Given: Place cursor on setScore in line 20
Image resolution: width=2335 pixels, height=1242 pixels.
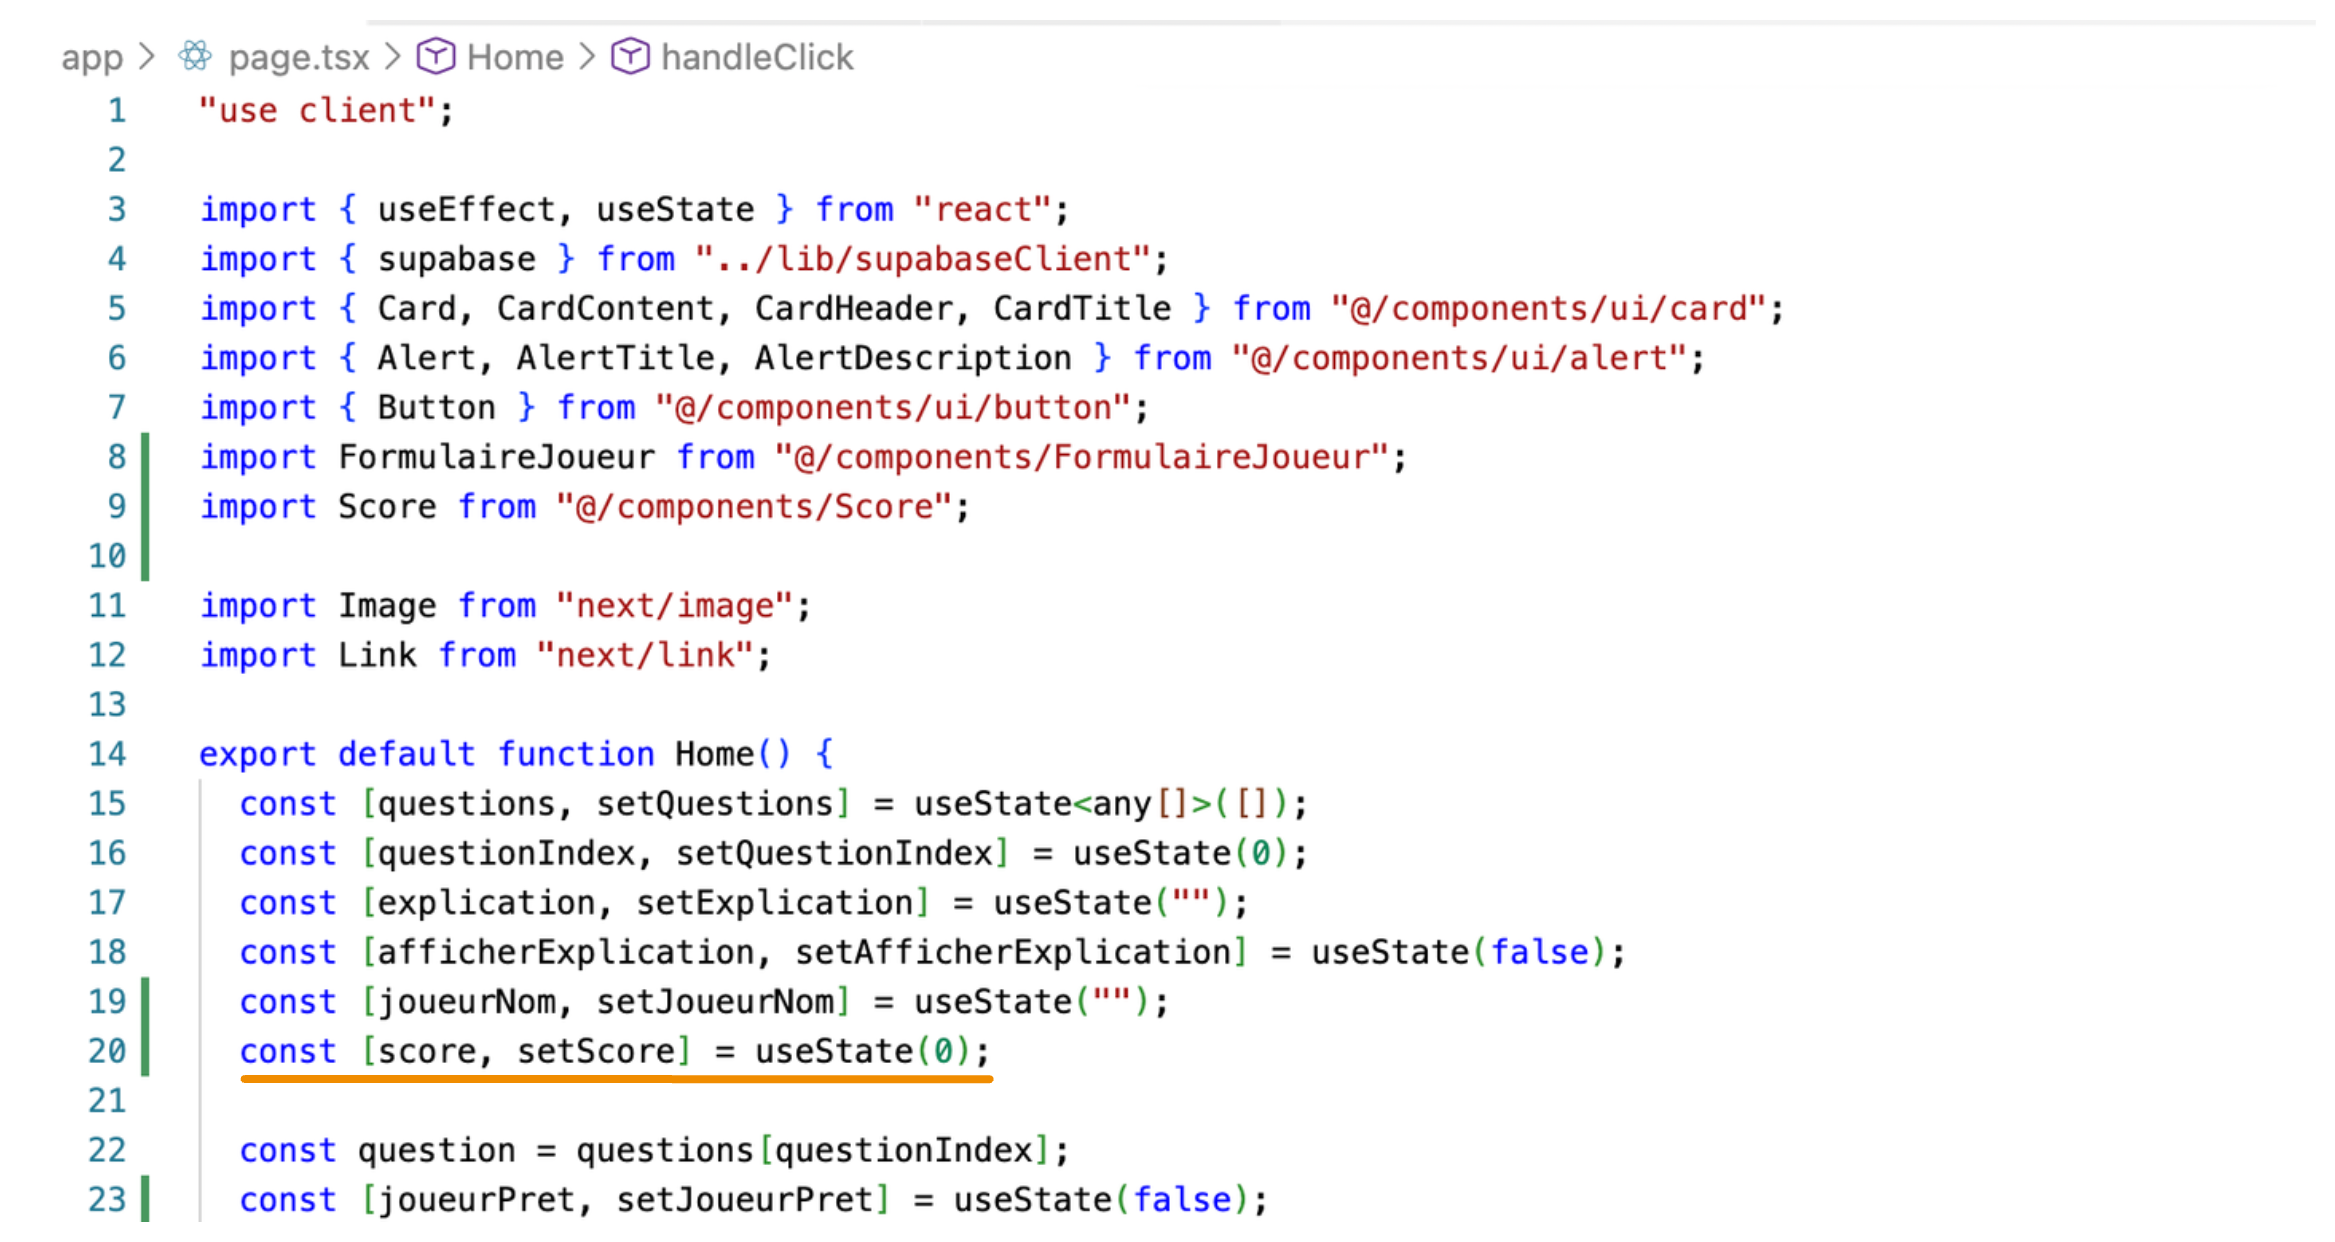Looking at the screenshot, I should pyautogui.click(x=596, y=1050).
